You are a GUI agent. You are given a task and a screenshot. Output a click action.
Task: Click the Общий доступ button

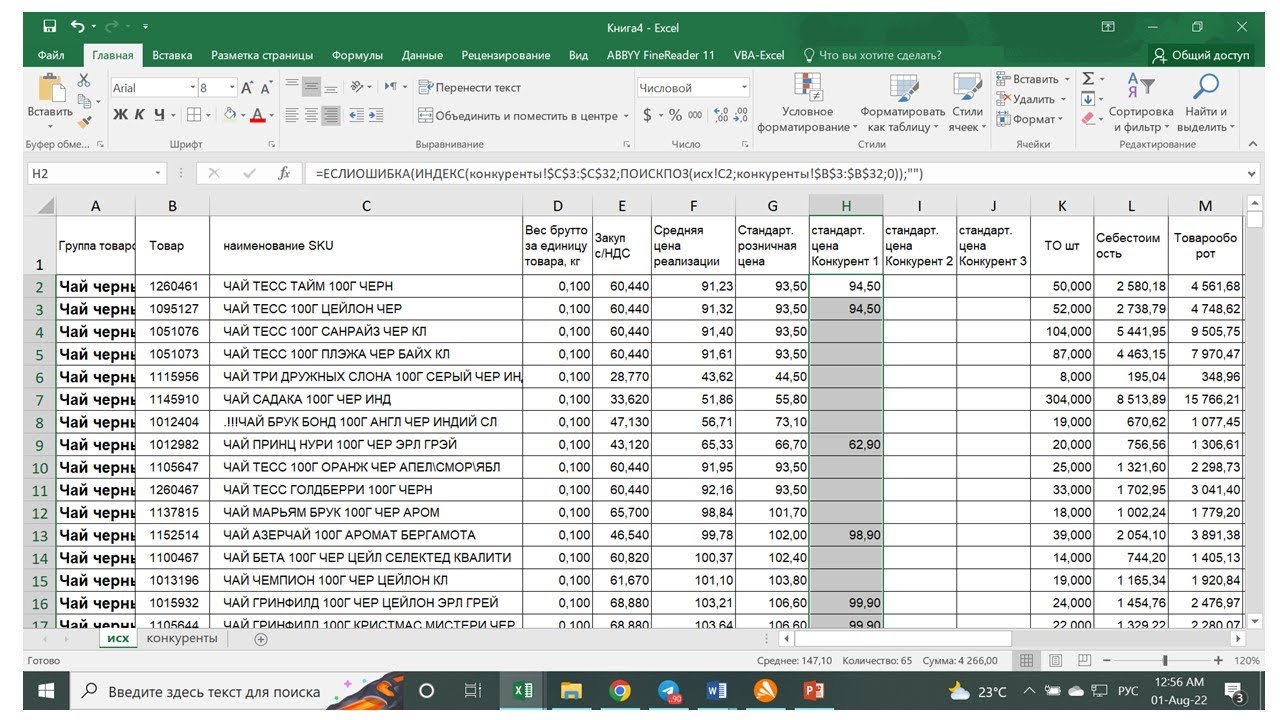(1201, 55)
